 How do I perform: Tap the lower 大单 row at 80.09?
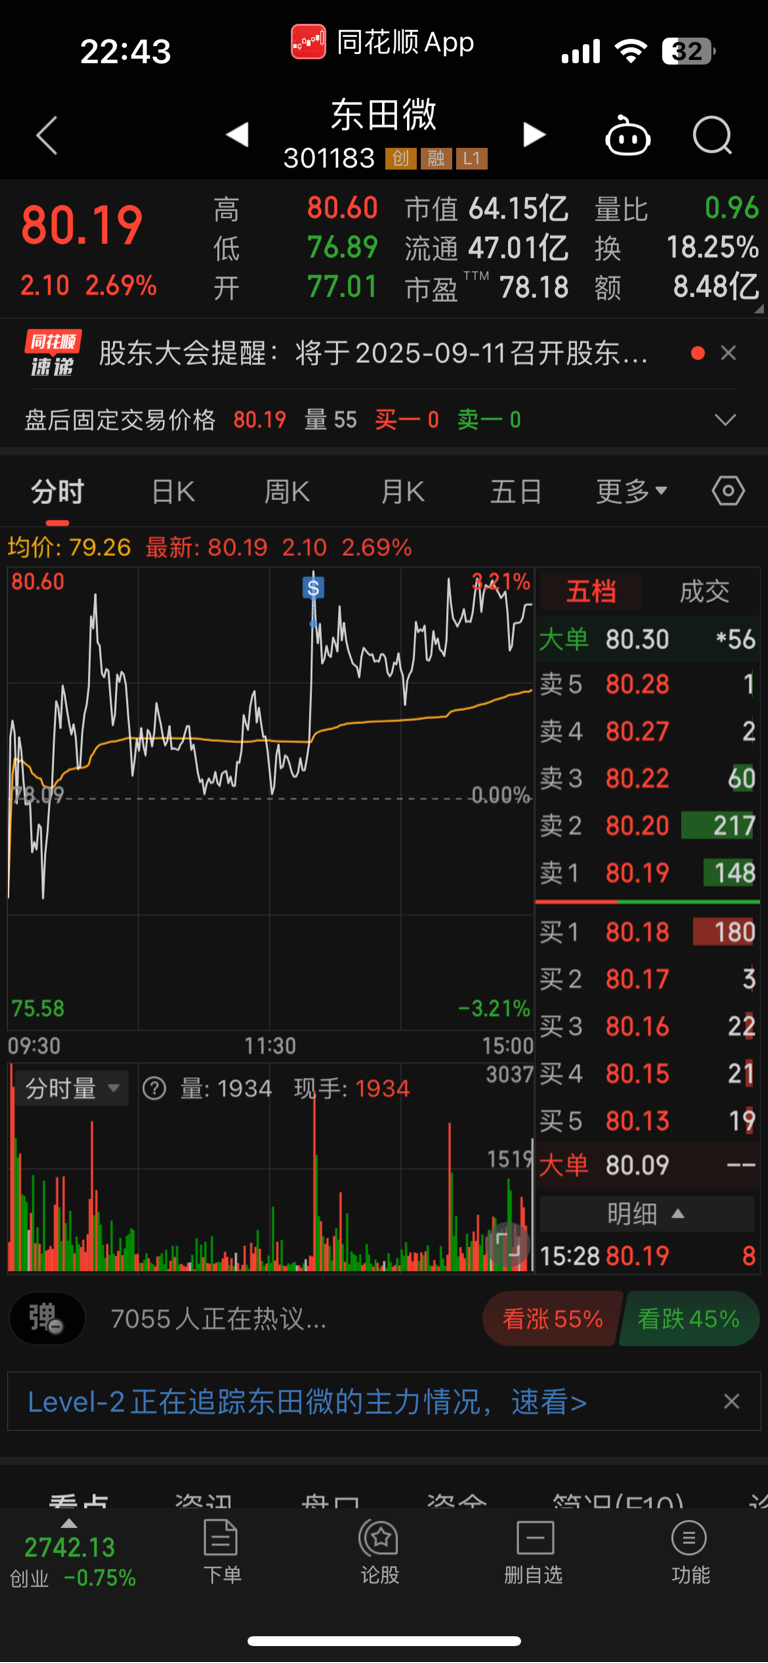click(x=648, y=1166)
